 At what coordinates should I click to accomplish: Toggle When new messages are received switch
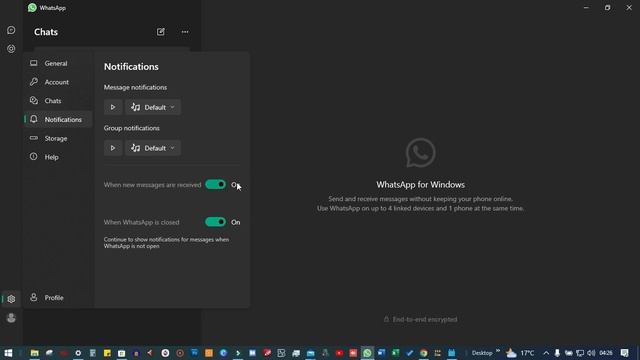pos(216,184)
